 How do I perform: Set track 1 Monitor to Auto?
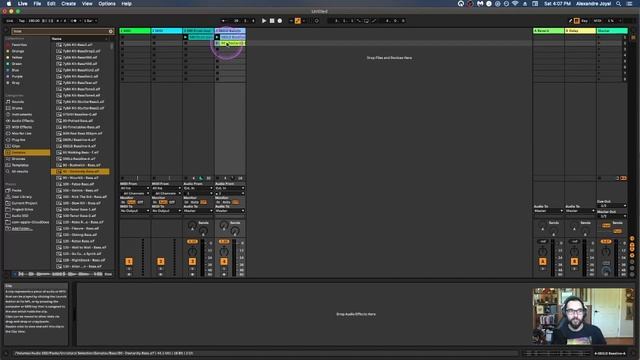(x=131, y=202)
